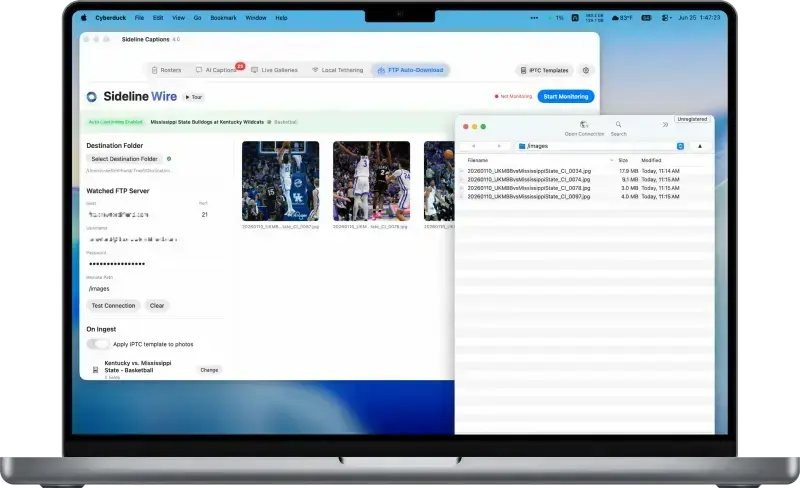
Task: Click the Change template button
Action: click(209, 370)
